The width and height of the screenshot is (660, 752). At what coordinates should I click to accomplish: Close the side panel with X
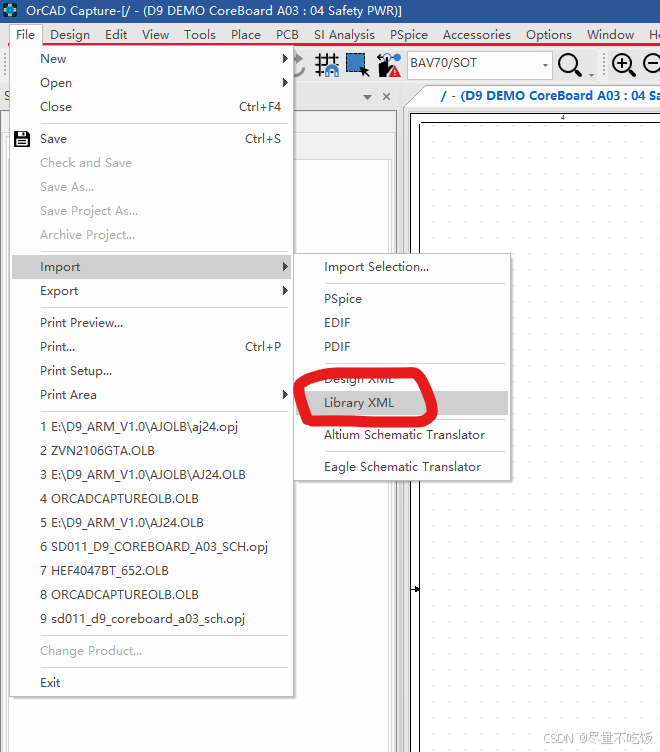[386, 96]
